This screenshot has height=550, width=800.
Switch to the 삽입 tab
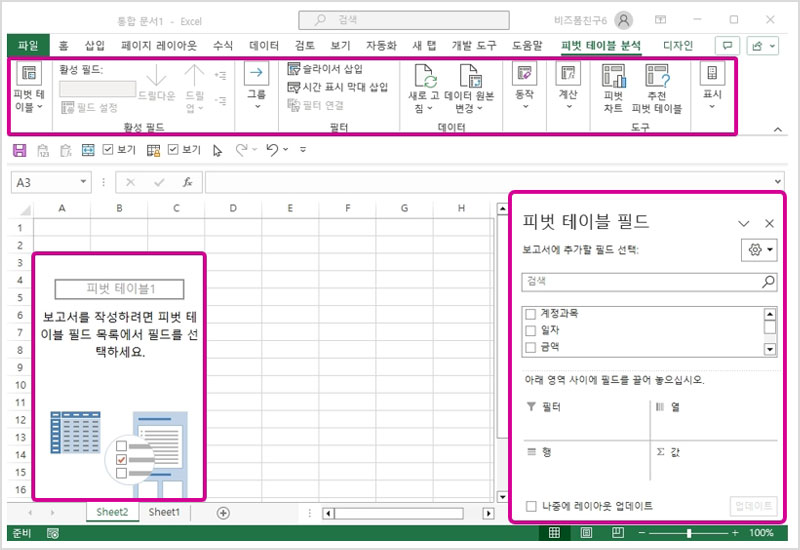[95, 45]
